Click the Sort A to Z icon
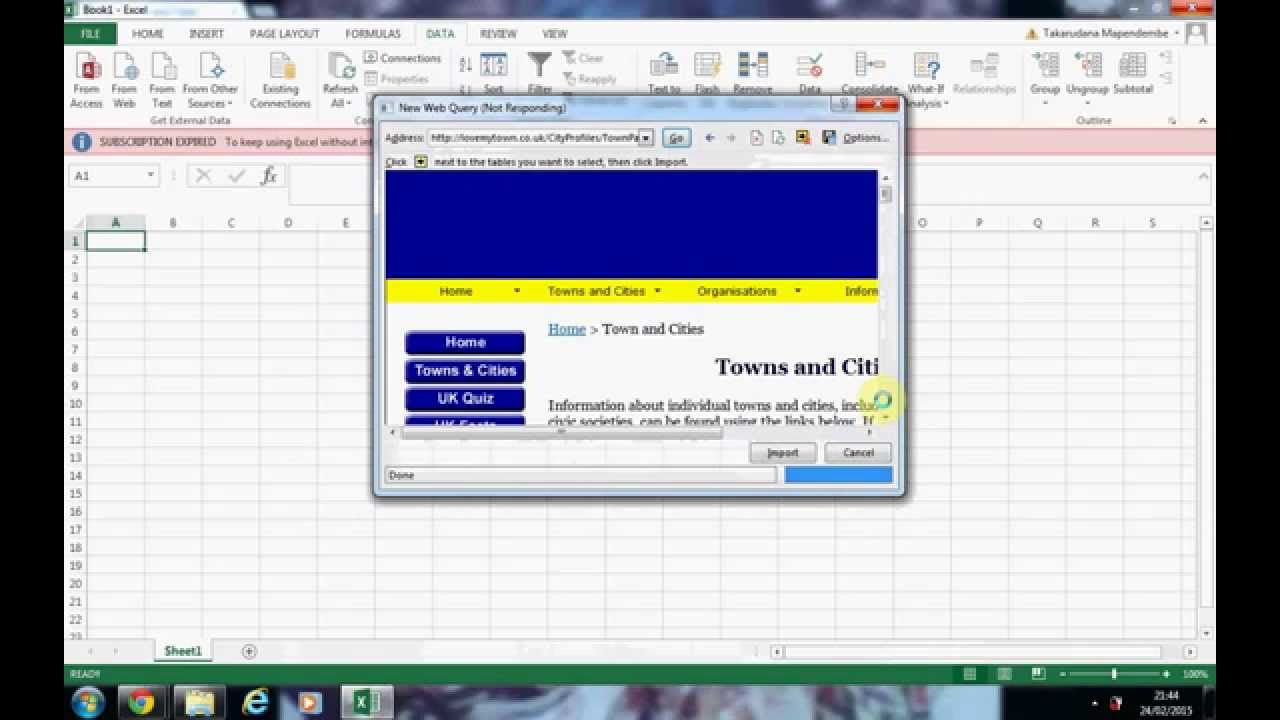The image size is (1280, 720). 466,65
